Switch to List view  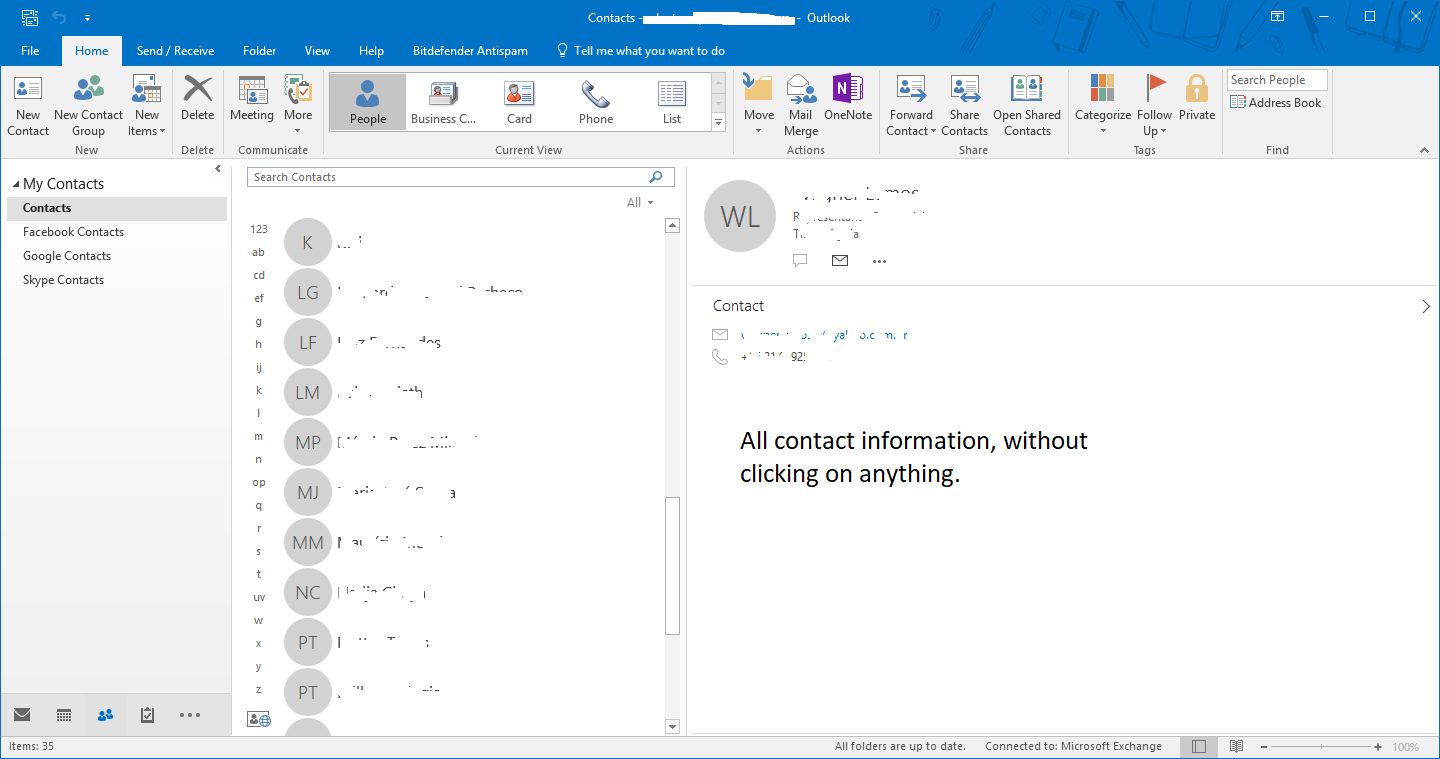point(672,102)
